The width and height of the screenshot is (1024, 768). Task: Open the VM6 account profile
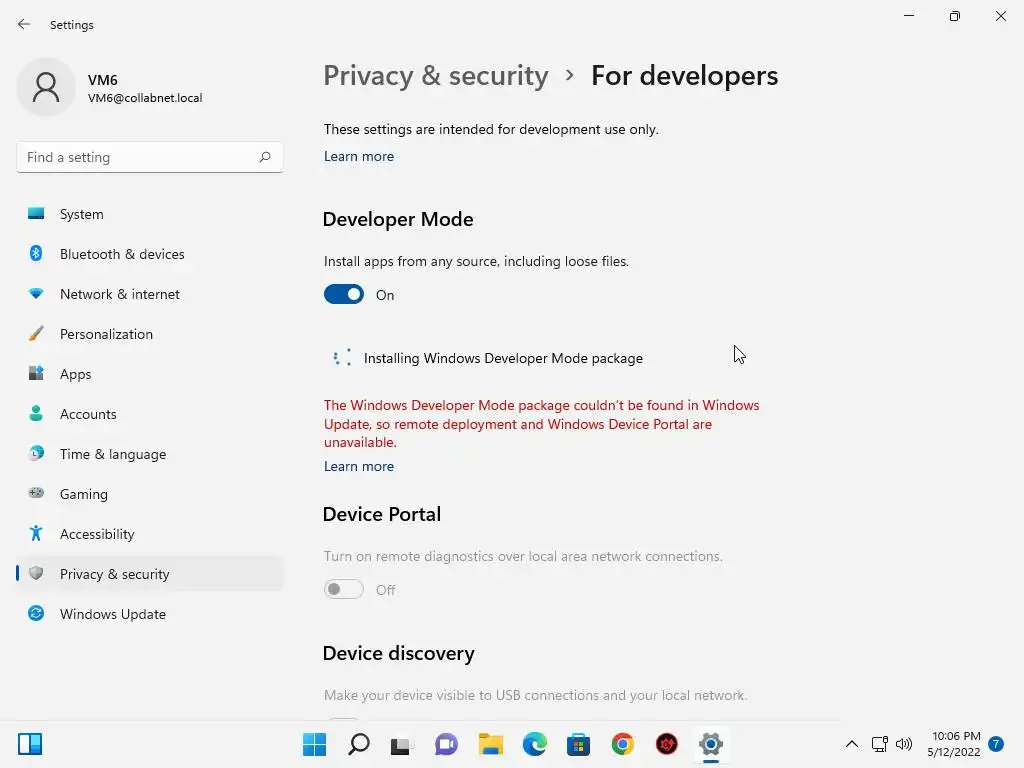click(x=110, y=88)
